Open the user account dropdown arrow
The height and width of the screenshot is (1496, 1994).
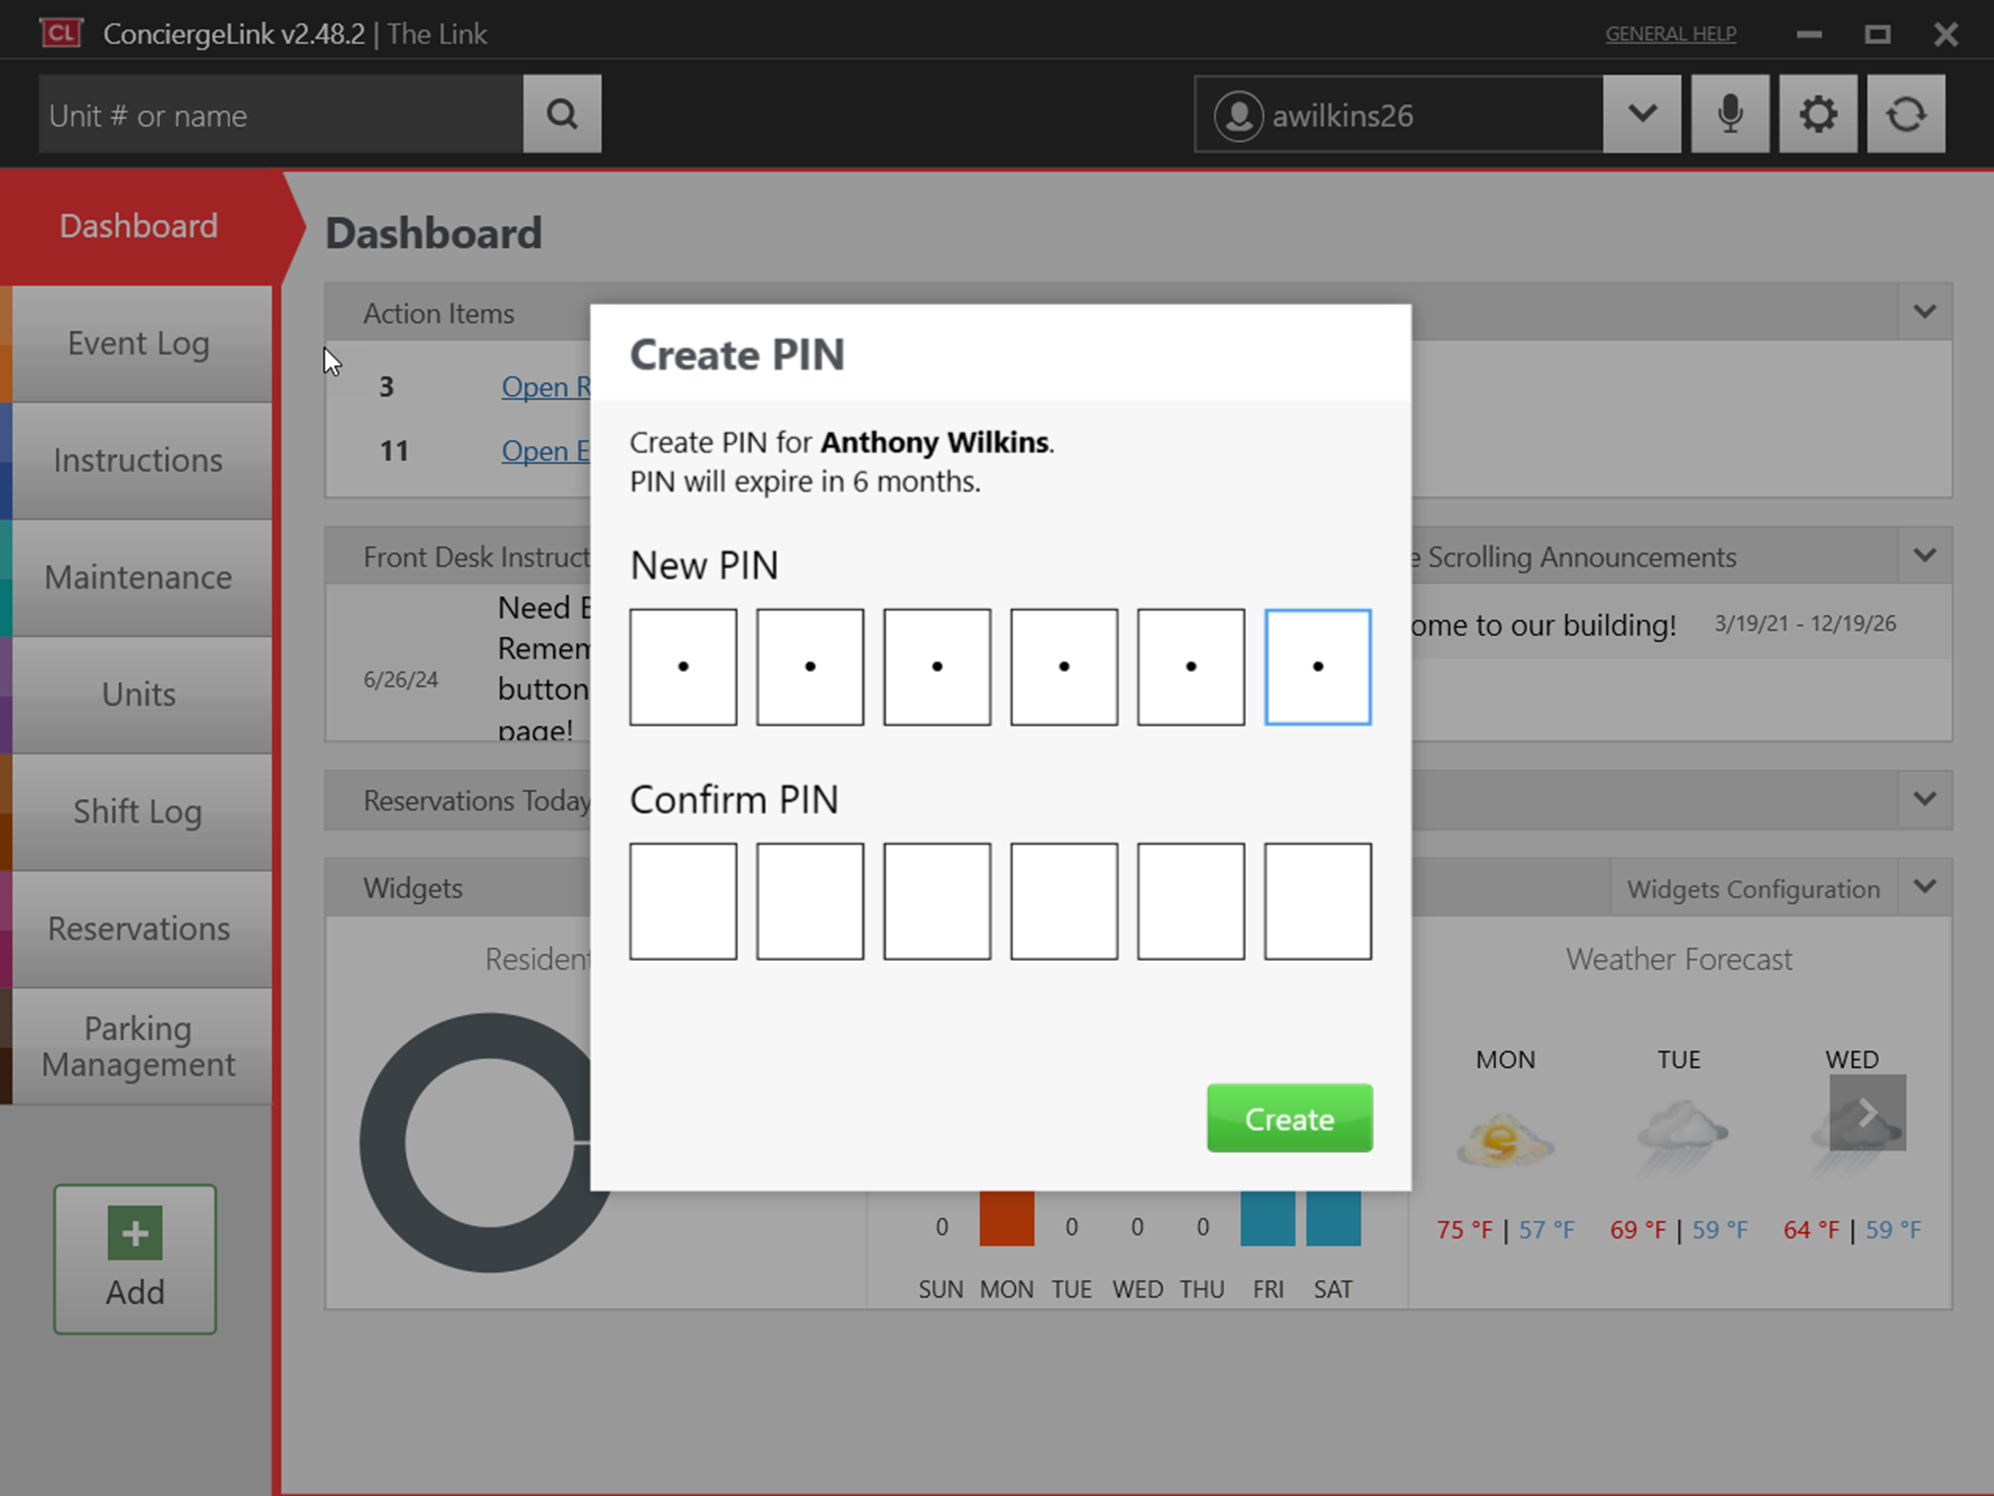pyautogui.click(x=1641, y=114)
